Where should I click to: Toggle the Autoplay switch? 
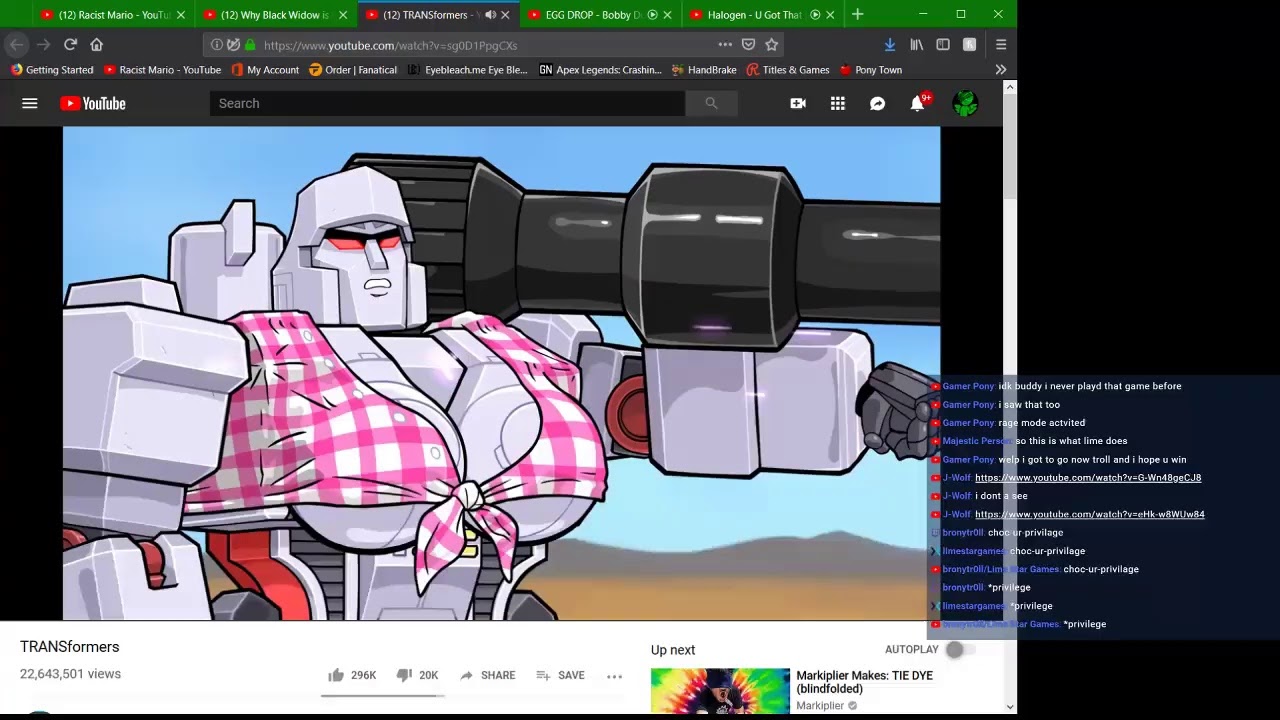pos(959,650)
